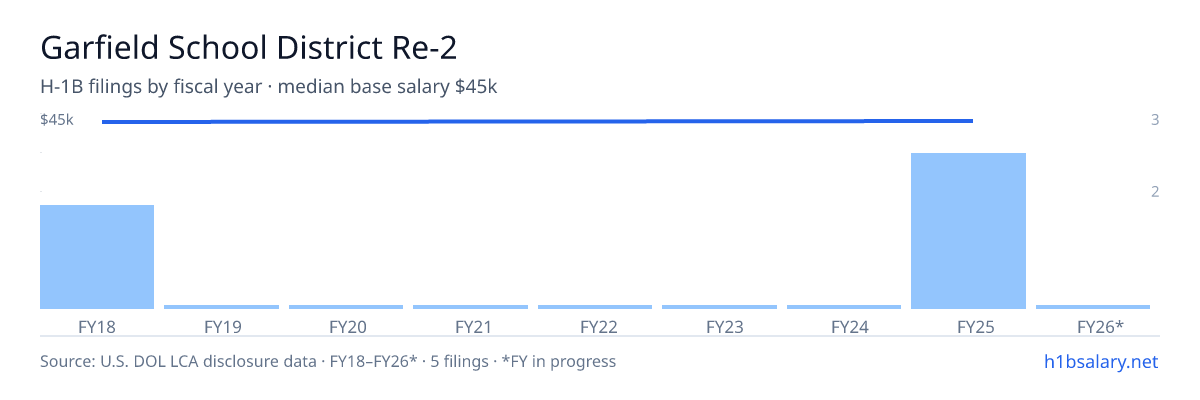The width and height of the screenshot is (1200, 400).
Task: Click the right axis value 3
Action: (x=1155, y=120)
